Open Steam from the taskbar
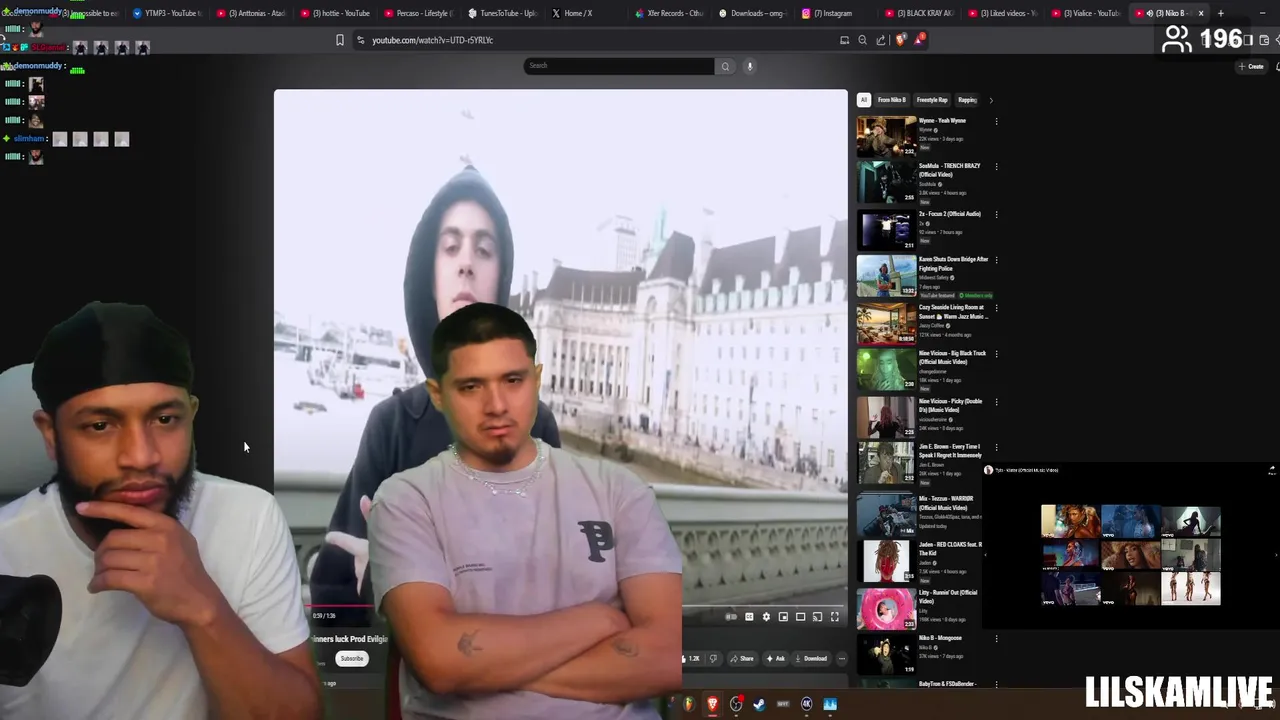 (x=759, y=704)
